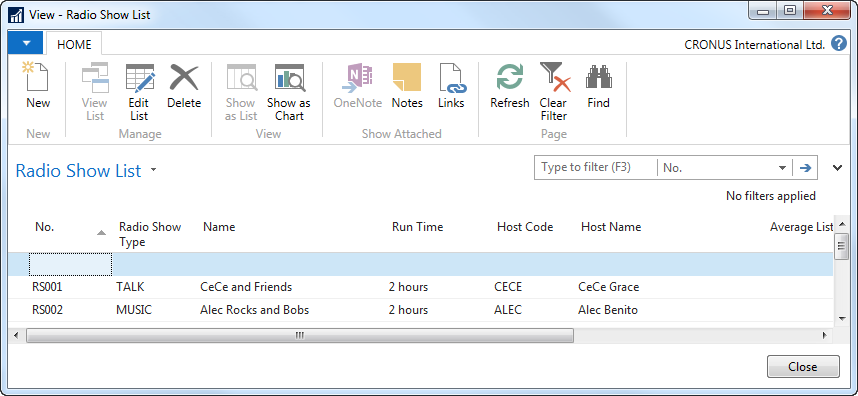
Task: Open the No. filter field dropdown
Action: pyautogui.click(x=782, y=168)
